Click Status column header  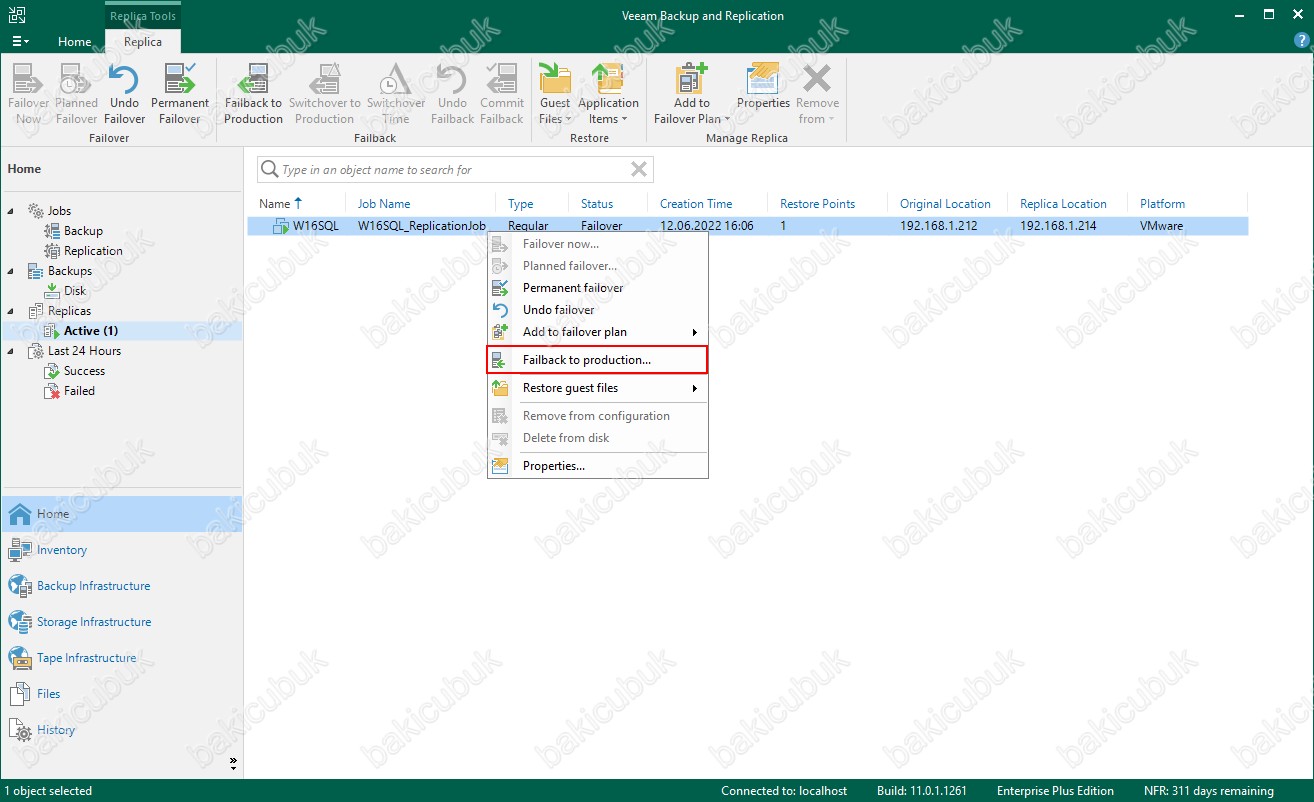pyautogui.click(x=597, y=204)
